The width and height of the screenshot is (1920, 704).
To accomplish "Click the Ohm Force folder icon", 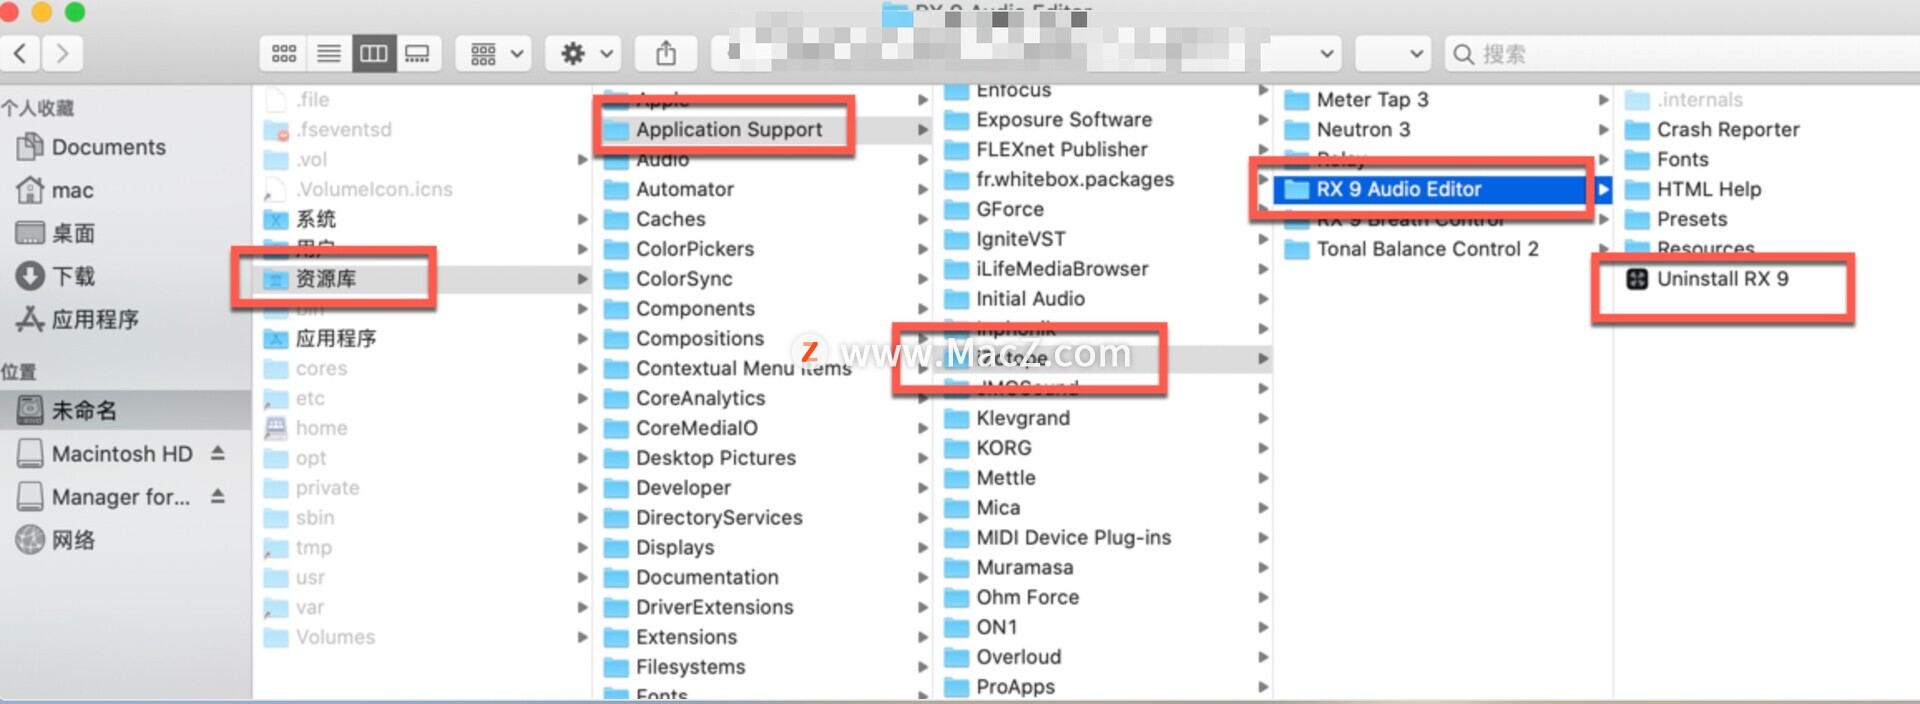I will [957, 598].
